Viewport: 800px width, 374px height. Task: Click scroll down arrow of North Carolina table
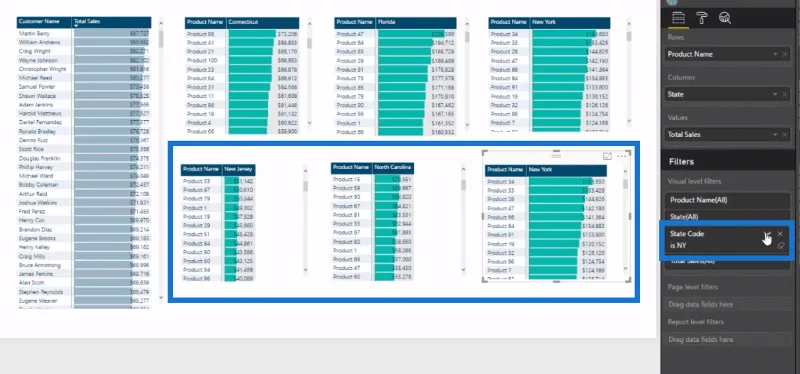(463, 269)
